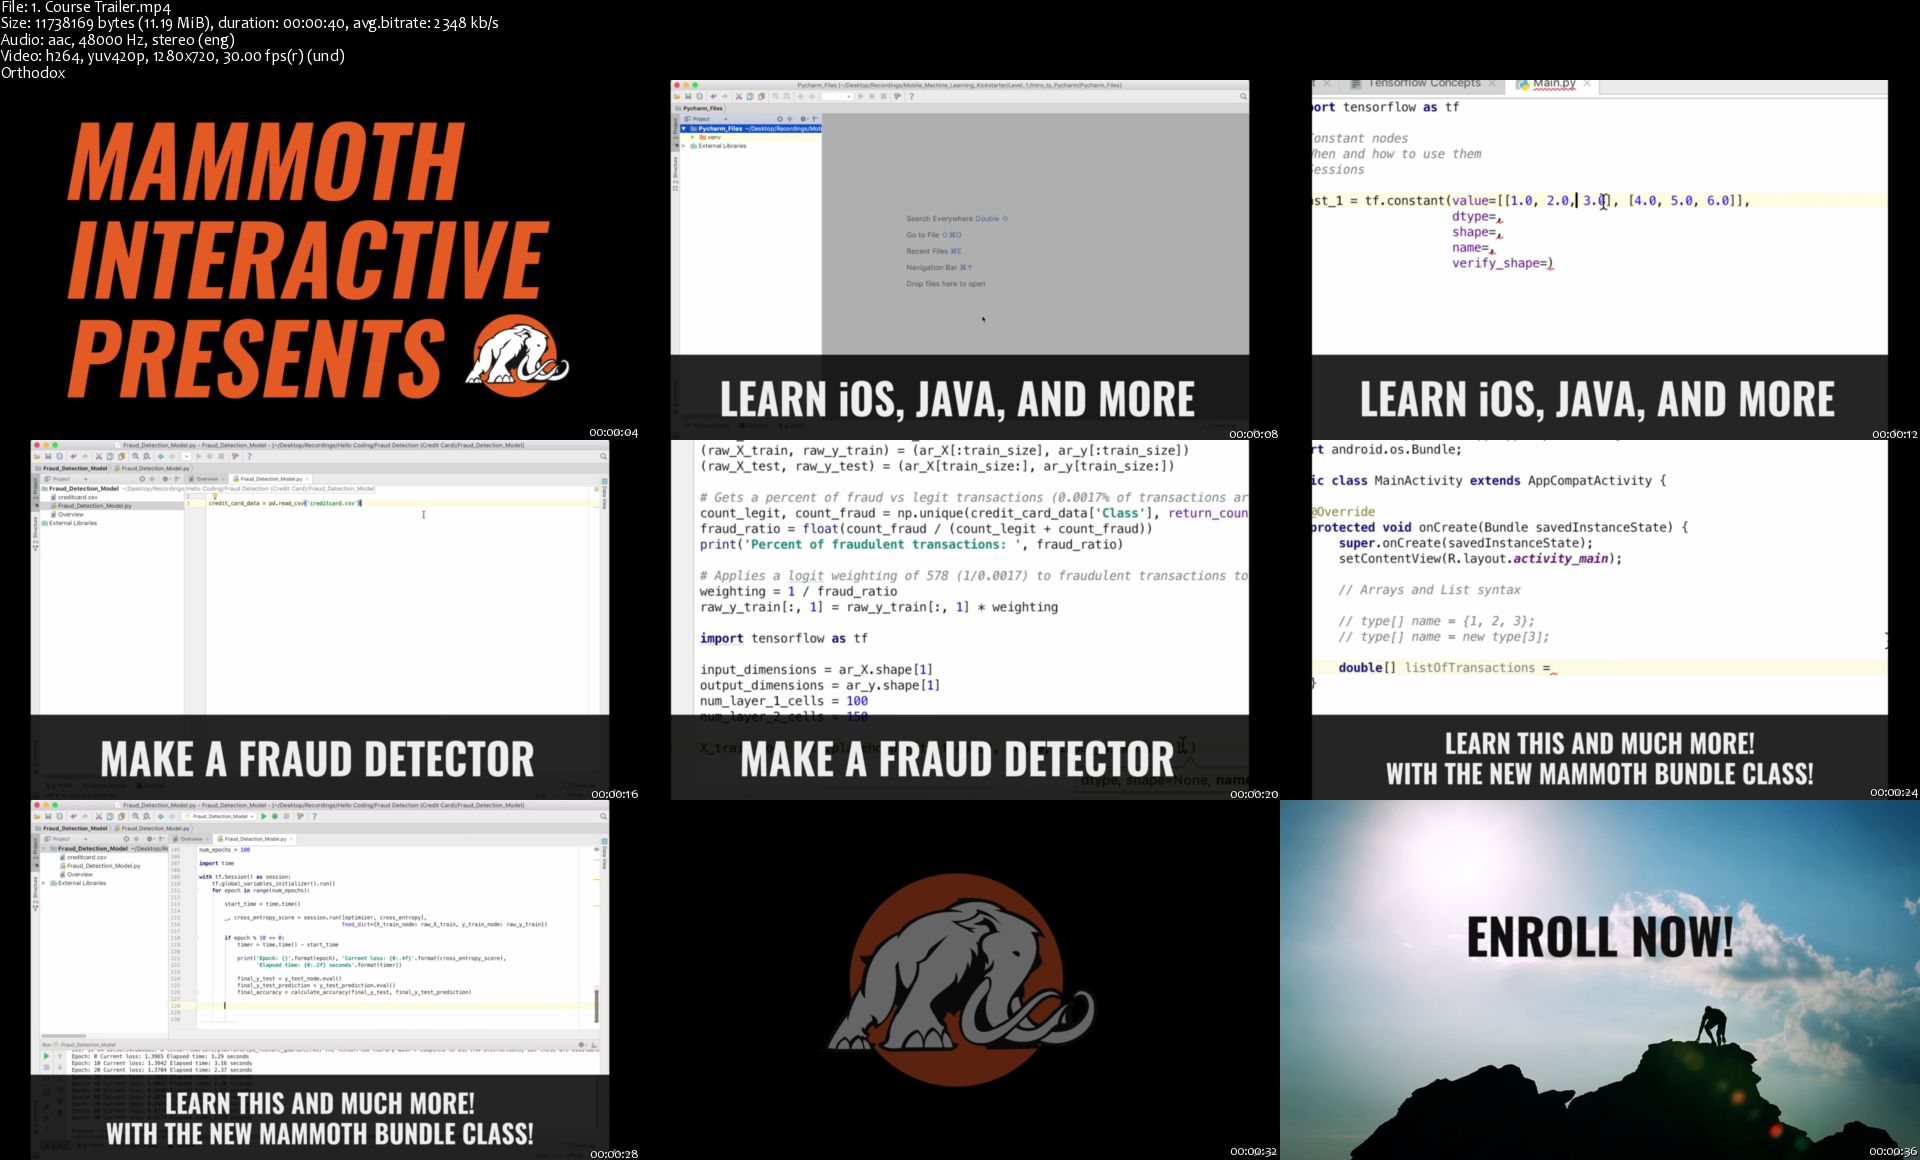Click Pycharm_Files breadcrumb in navigation bar
The height and width of the screenshot is (1160, 1920).
coord(703,108)
